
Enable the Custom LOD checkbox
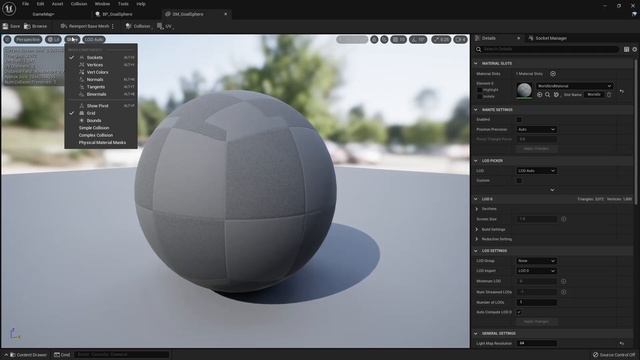pos(519,181)
